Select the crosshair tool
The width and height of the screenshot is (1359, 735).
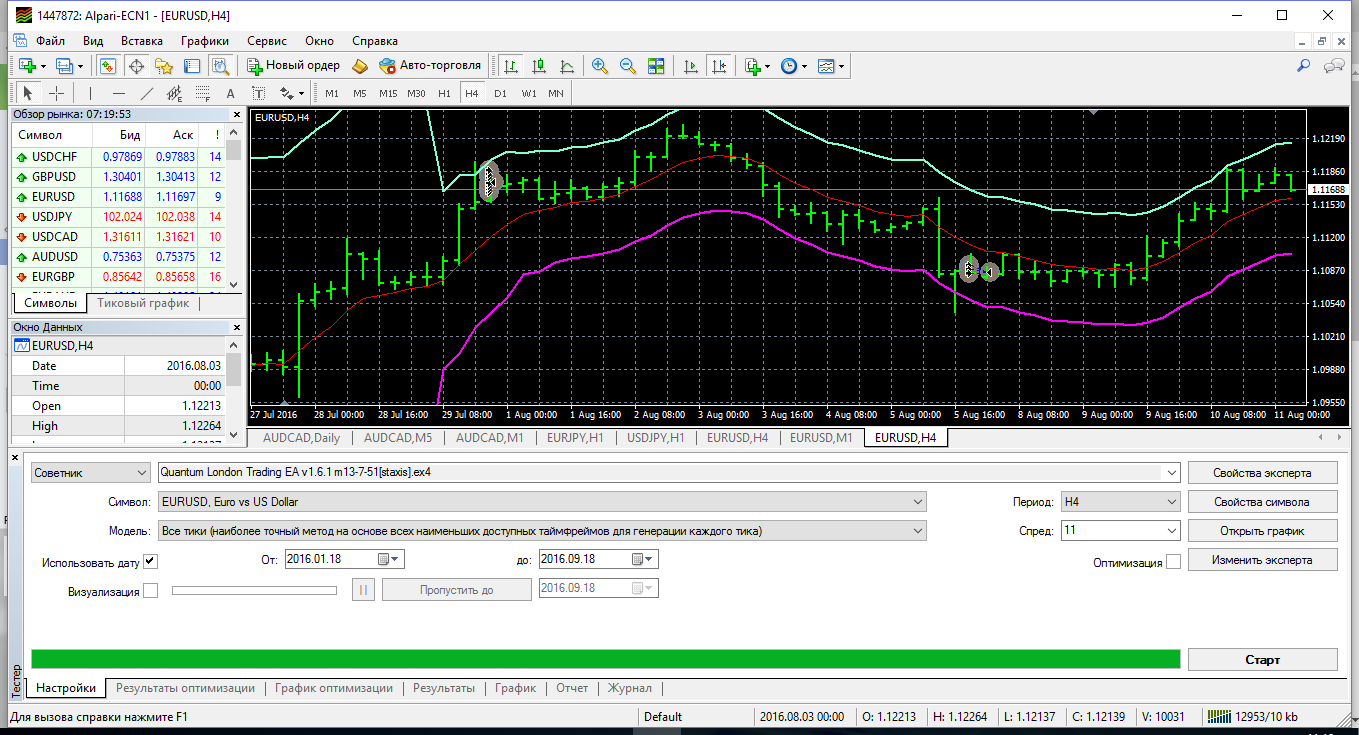[56, 93]
